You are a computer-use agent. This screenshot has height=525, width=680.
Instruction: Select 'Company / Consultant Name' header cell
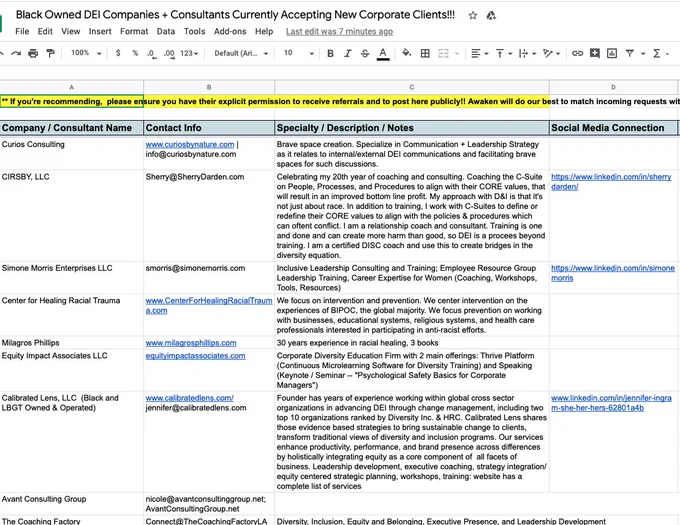tap(72, 128)
